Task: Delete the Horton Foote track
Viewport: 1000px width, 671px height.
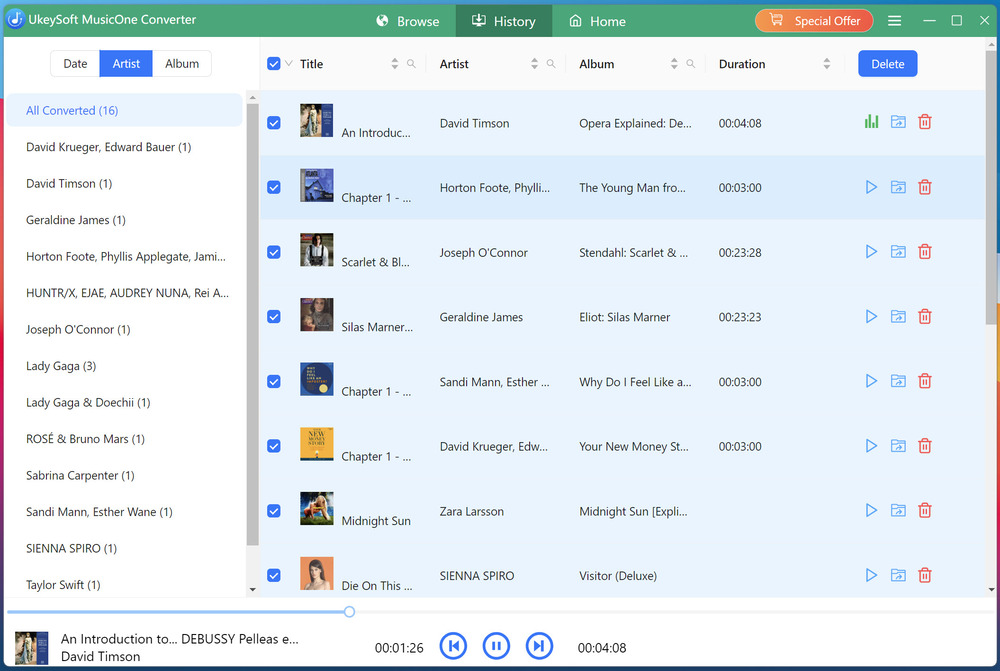Action: click(x=925, y=187)
